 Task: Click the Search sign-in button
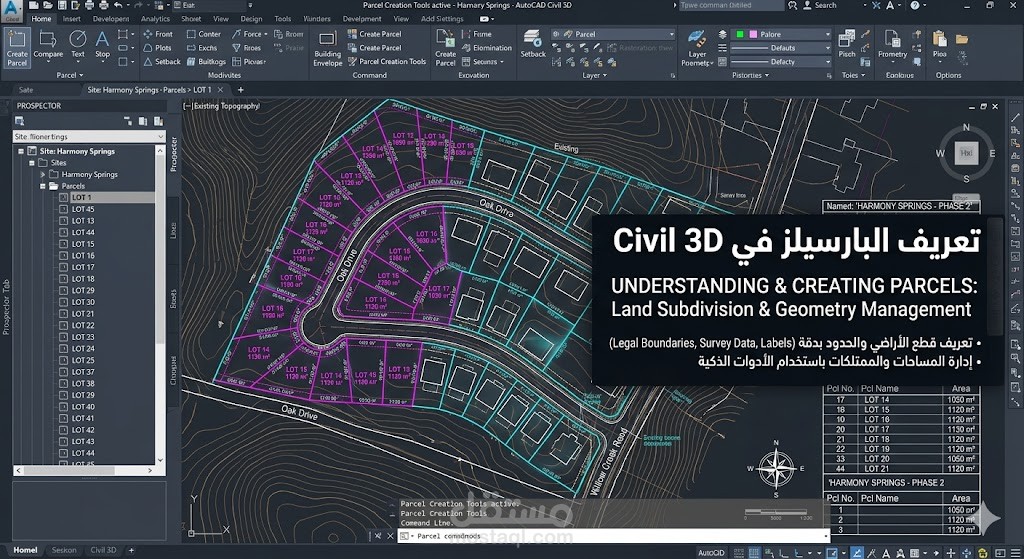pyautogui.click(x=820, y=5)
